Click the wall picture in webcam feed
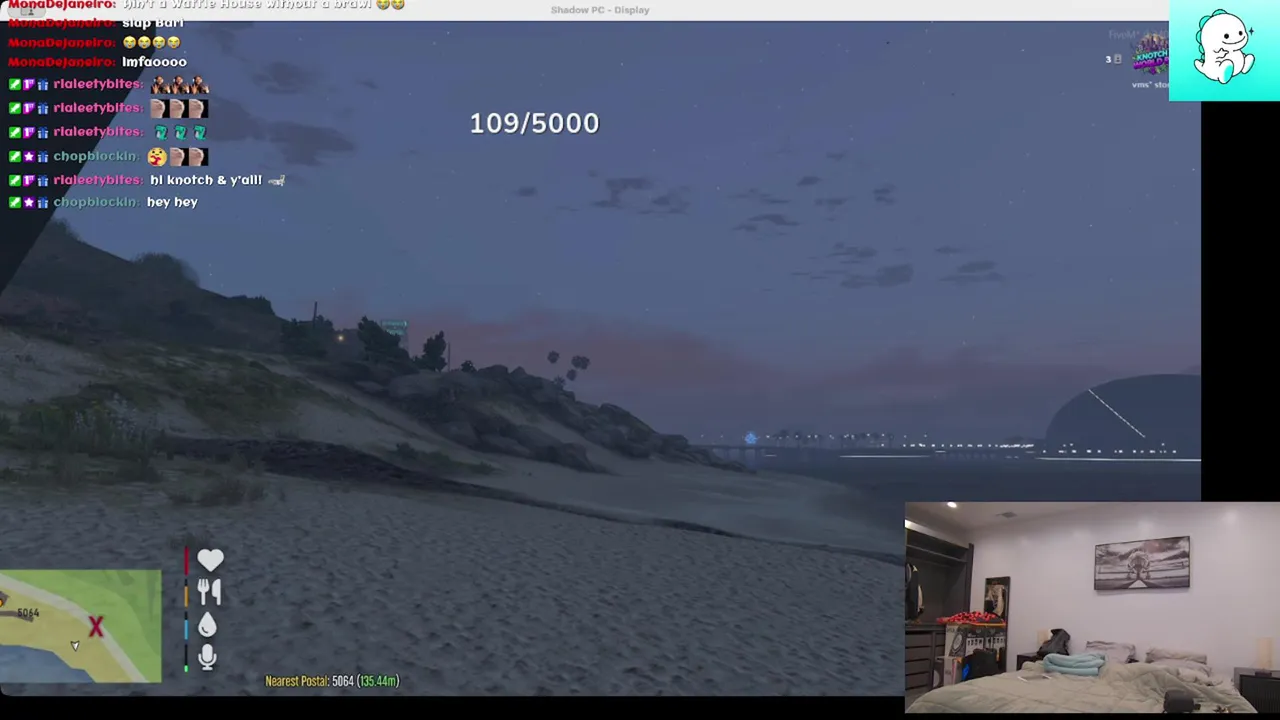This screenshot has width=1280, height=720. click(x=1142, y=563)
